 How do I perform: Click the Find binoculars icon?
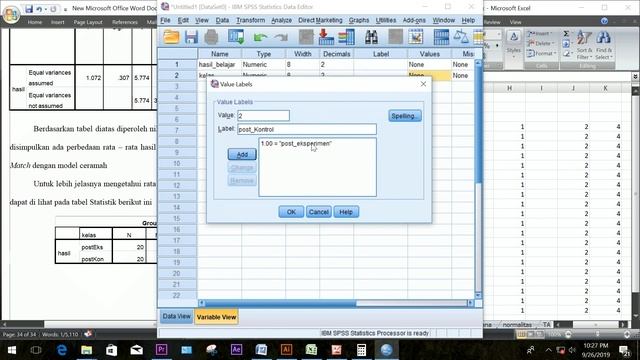(x=371, y=37)
